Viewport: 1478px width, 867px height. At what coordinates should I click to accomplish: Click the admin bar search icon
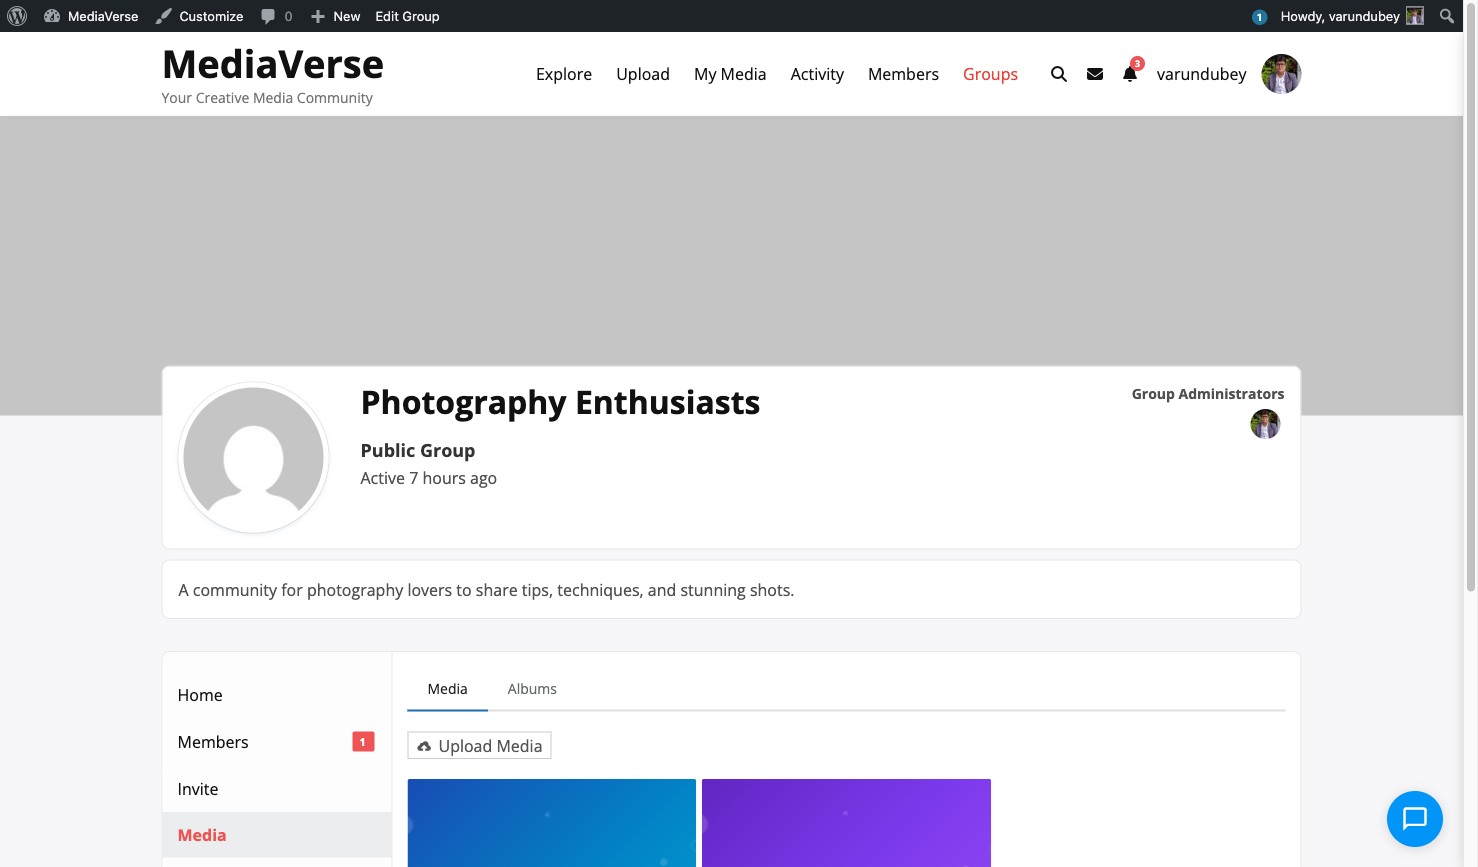[1446, 15]
